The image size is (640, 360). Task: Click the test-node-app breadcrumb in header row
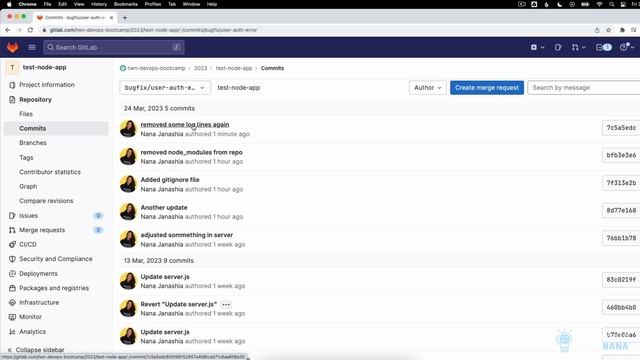(238, 88)
